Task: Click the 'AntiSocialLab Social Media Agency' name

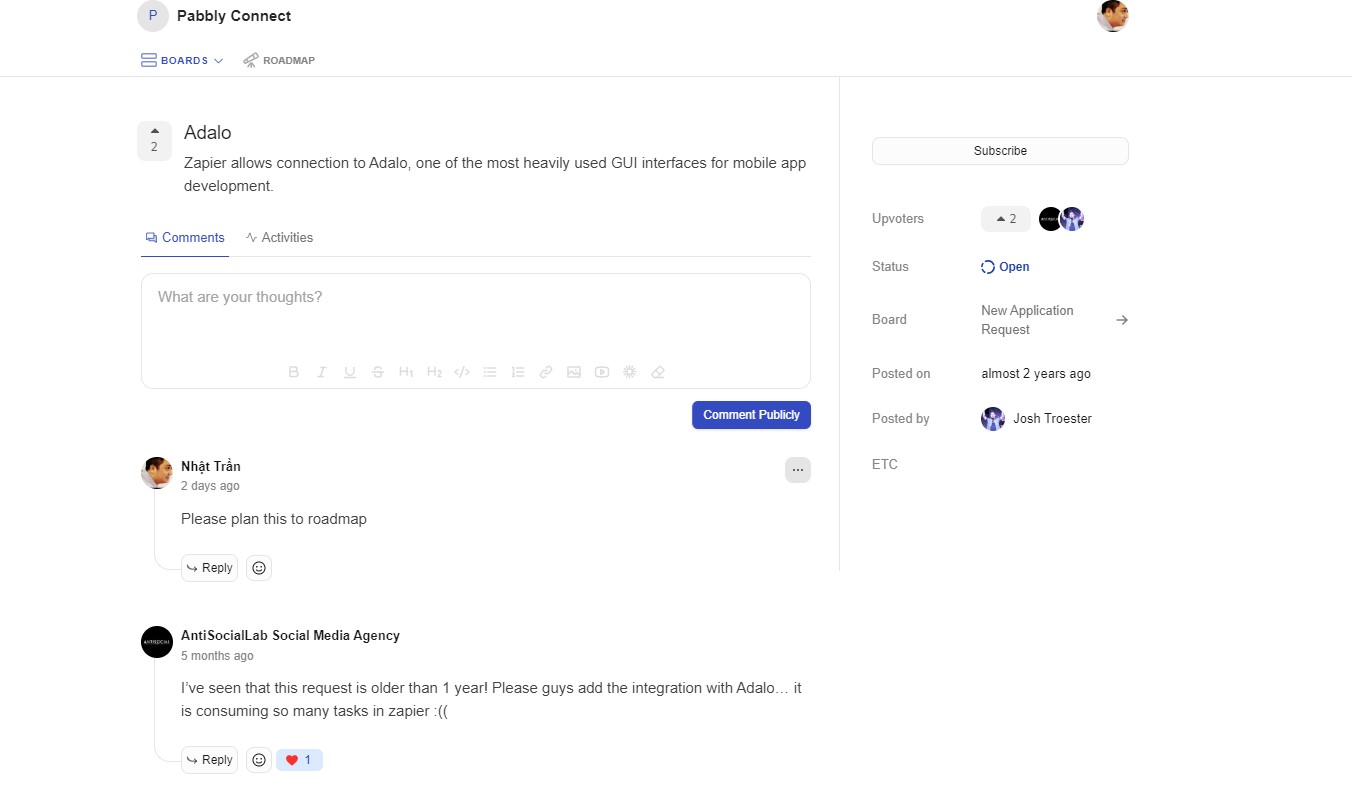Action: (x=290, y=636)
